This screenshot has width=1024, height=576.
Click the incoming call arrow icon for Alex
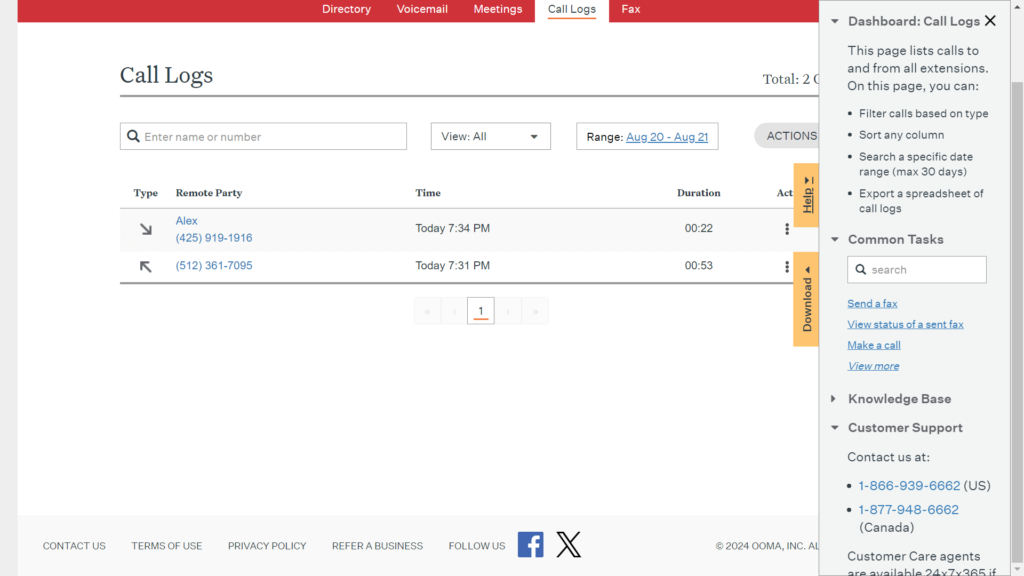coord(146,229)
